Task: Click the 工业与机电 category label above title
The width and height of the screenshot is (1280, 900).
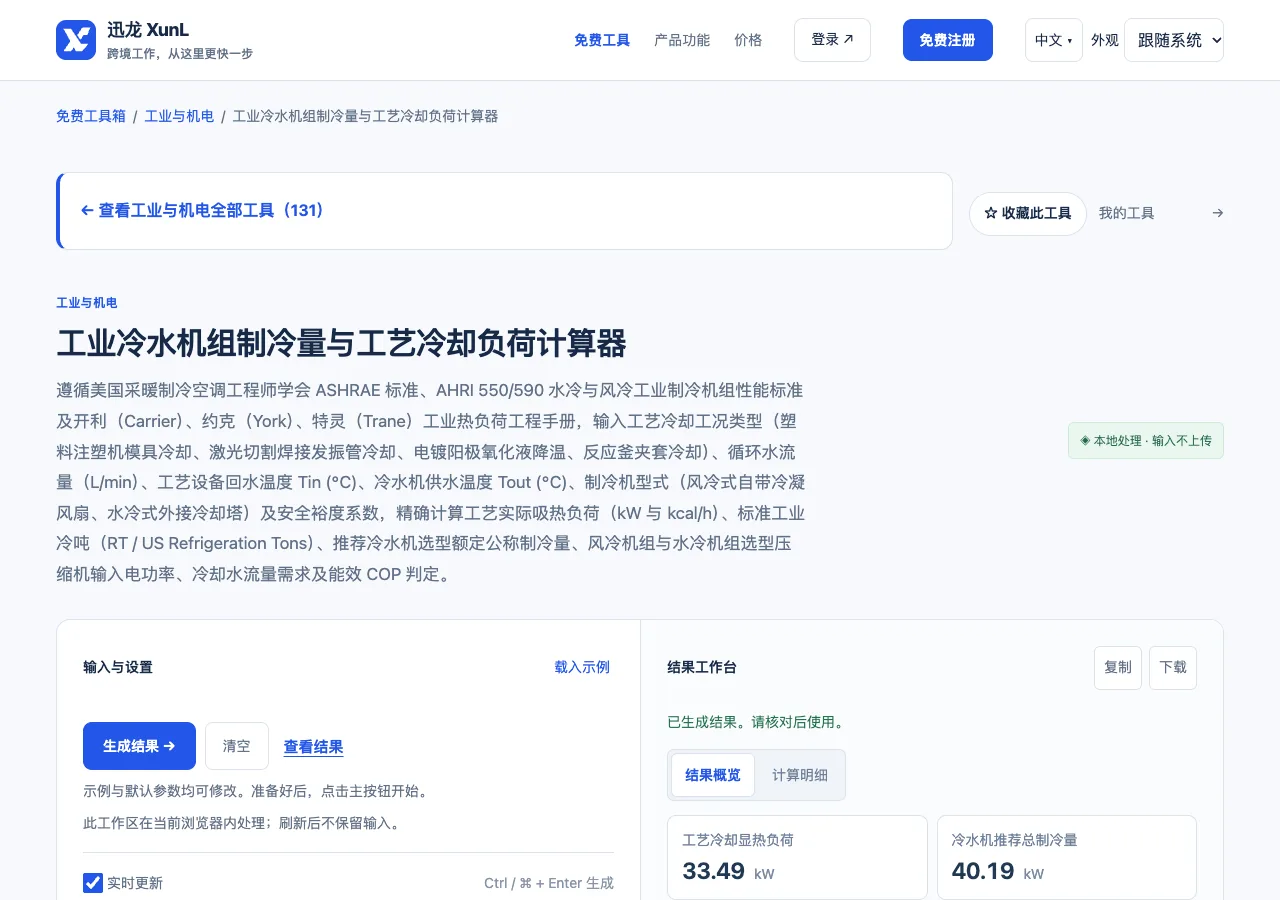Action: pyautogui.click(x=86, y=303)
